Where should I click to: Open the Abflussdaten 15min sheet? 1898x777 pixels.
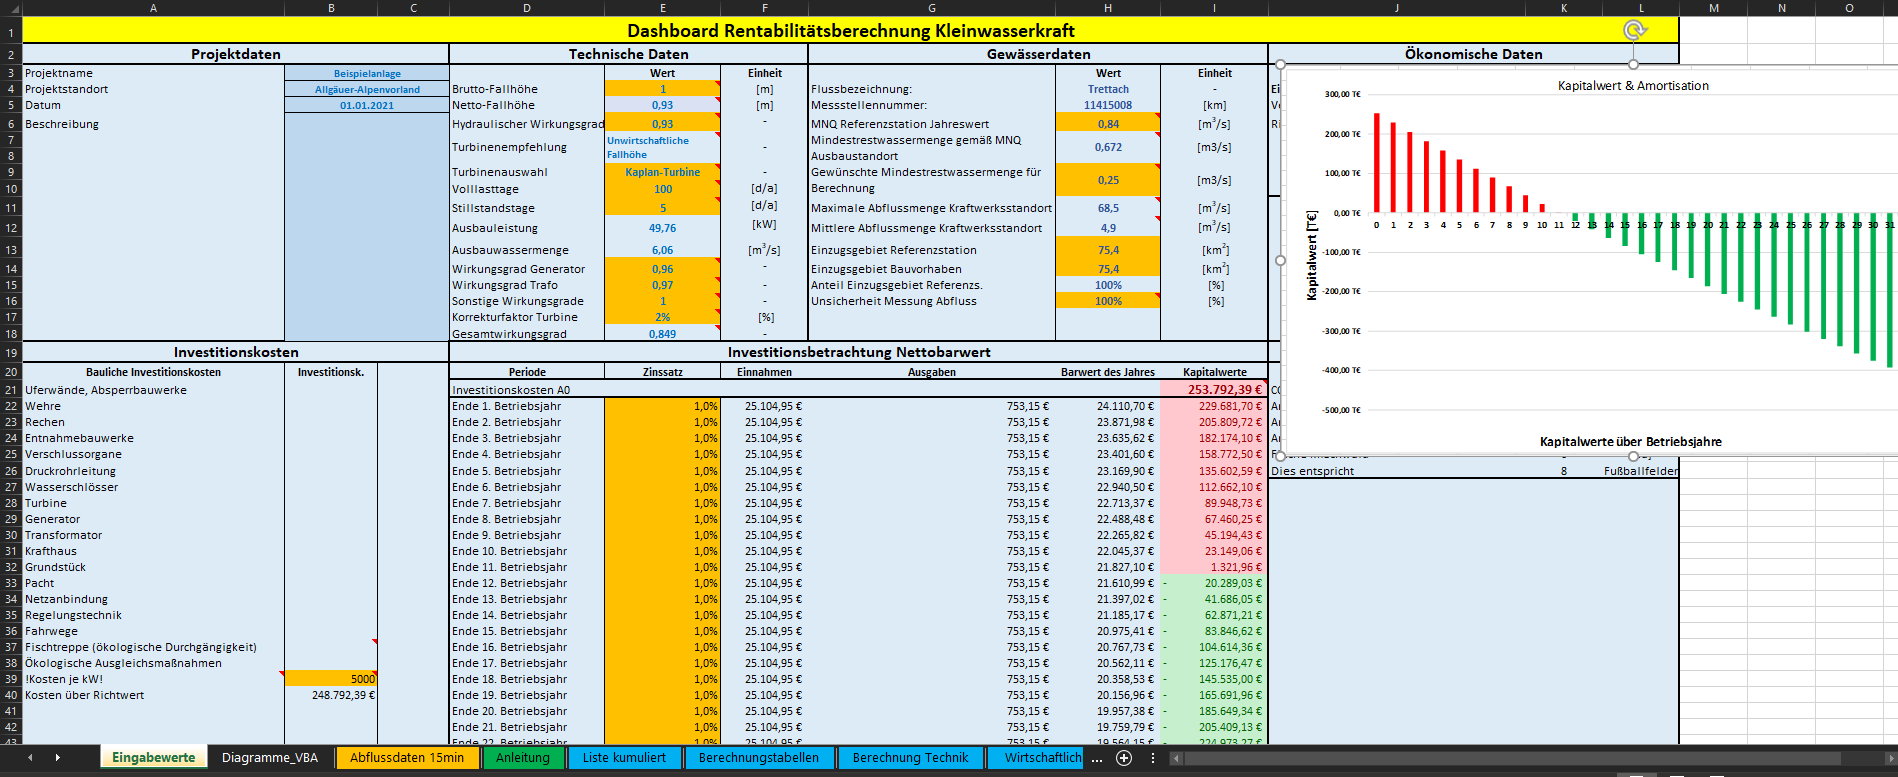pyautogui.click(x=407, y=758)
